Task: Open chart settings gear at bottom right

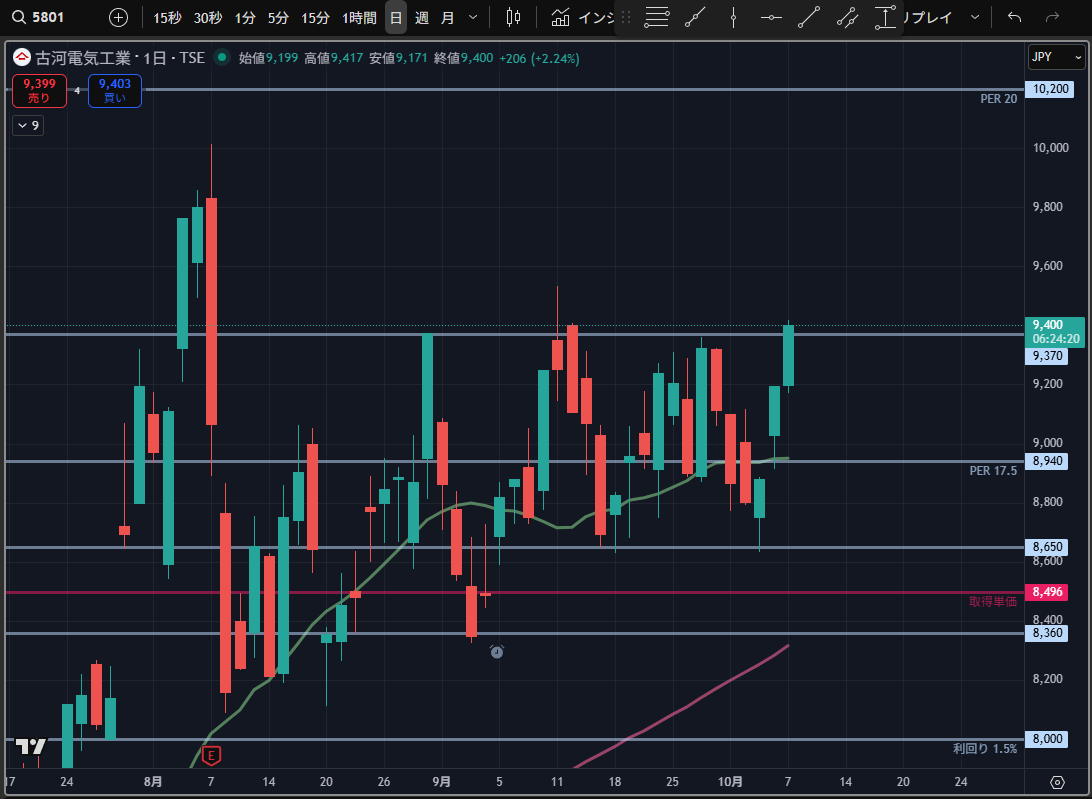Action: pyautogui.click(x=1058, y=781)
